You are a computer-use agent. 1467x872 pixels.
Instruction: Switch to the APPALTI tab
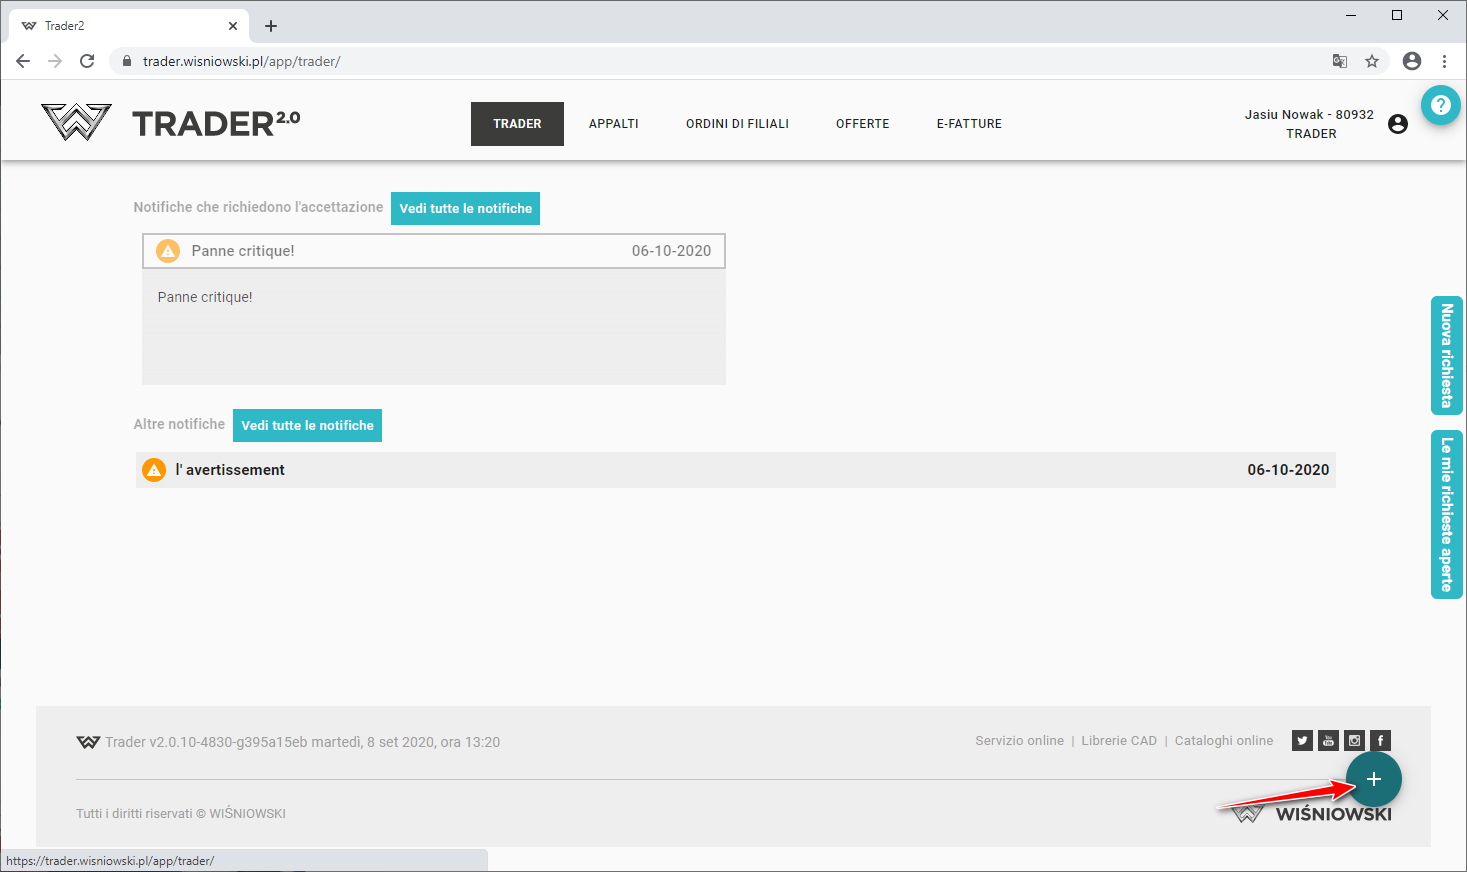pyautogui.click(x=613, y=124)
